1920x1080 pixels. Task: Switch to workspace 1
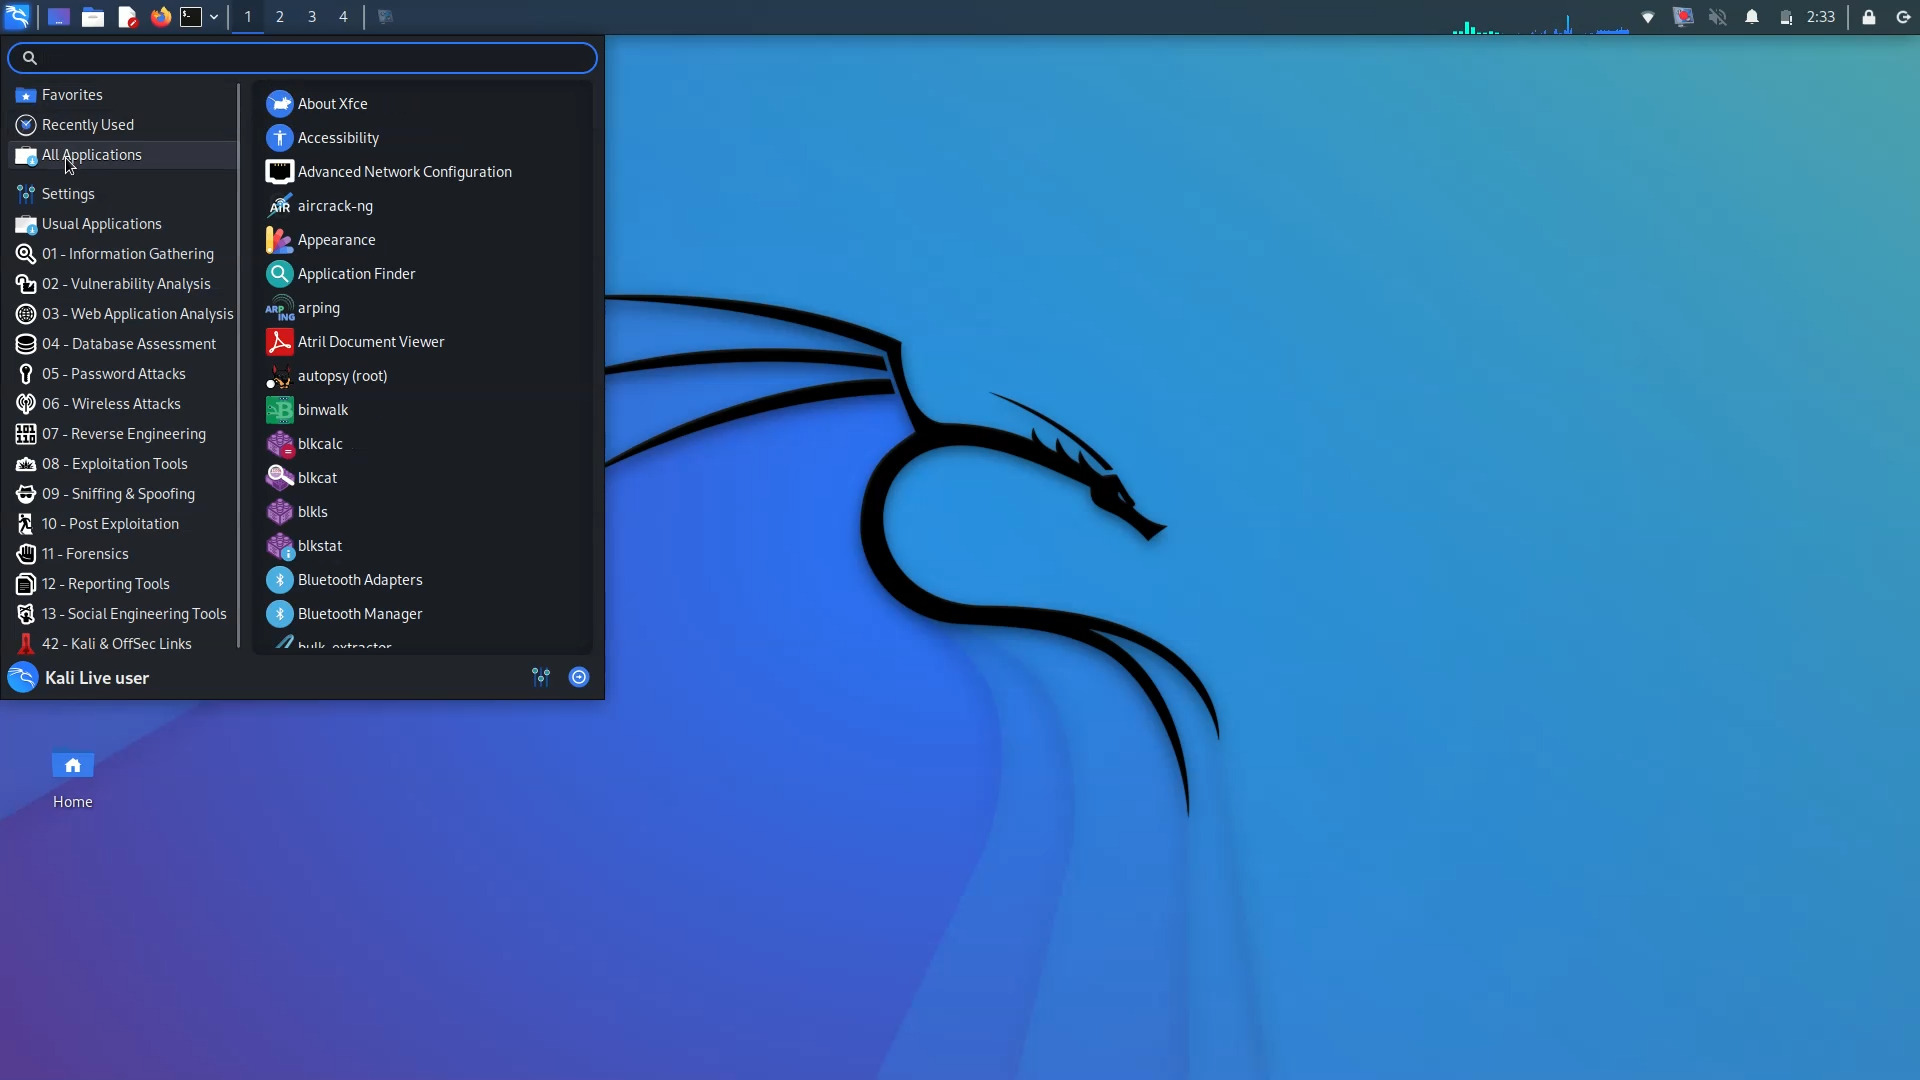point(248,17)
